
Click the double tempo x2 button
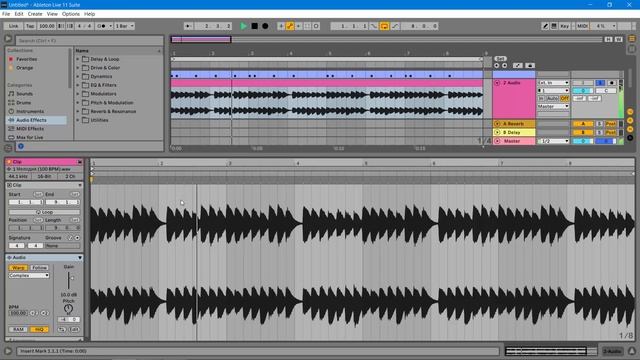[44, 313]
